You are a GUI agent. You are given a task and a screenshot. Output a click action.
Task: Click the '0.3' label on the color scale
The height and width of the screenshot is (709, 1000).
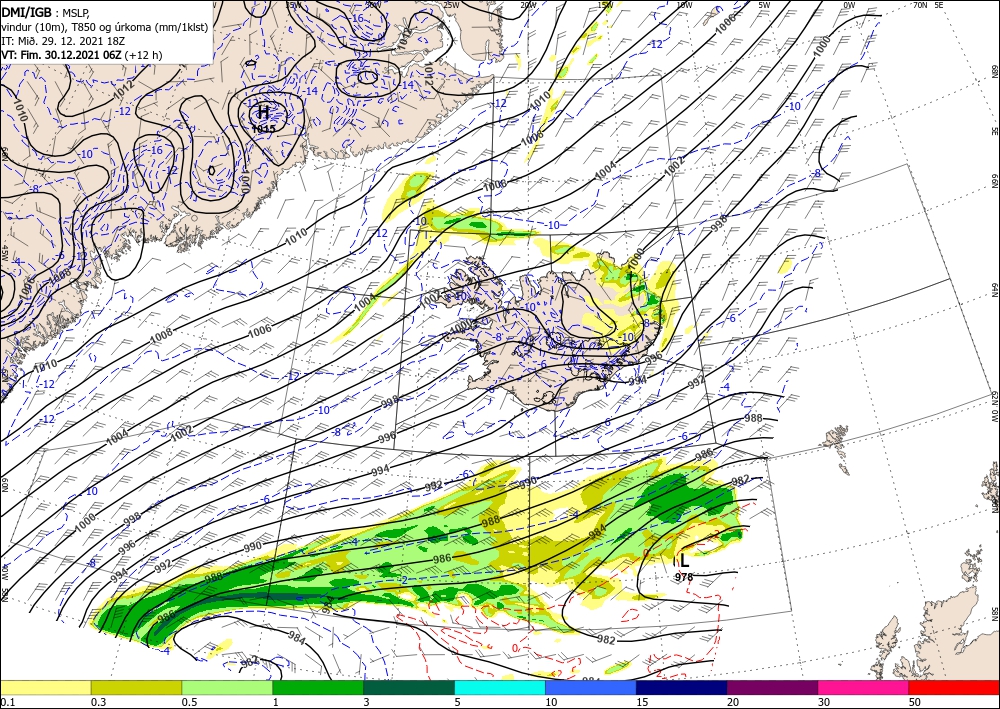tap(98, 702)
